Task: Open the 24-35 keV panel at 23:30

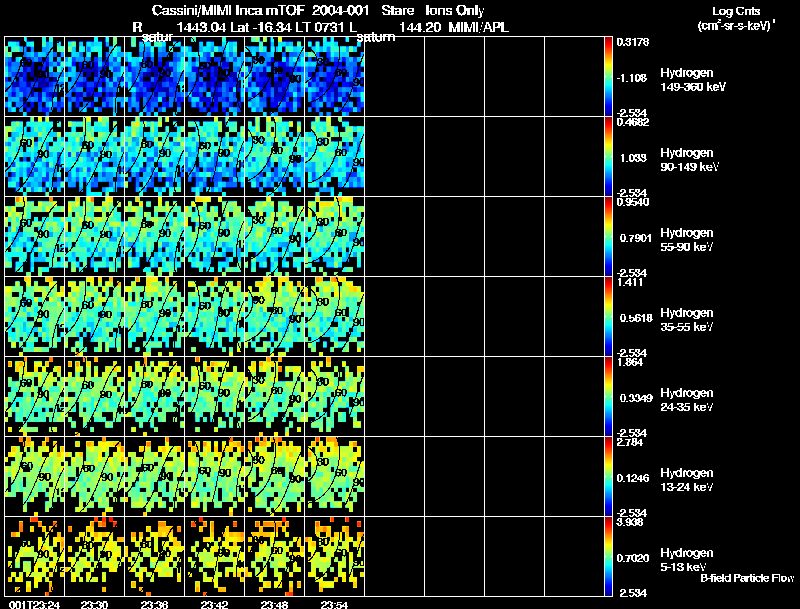Action: [x=94, y=396]
